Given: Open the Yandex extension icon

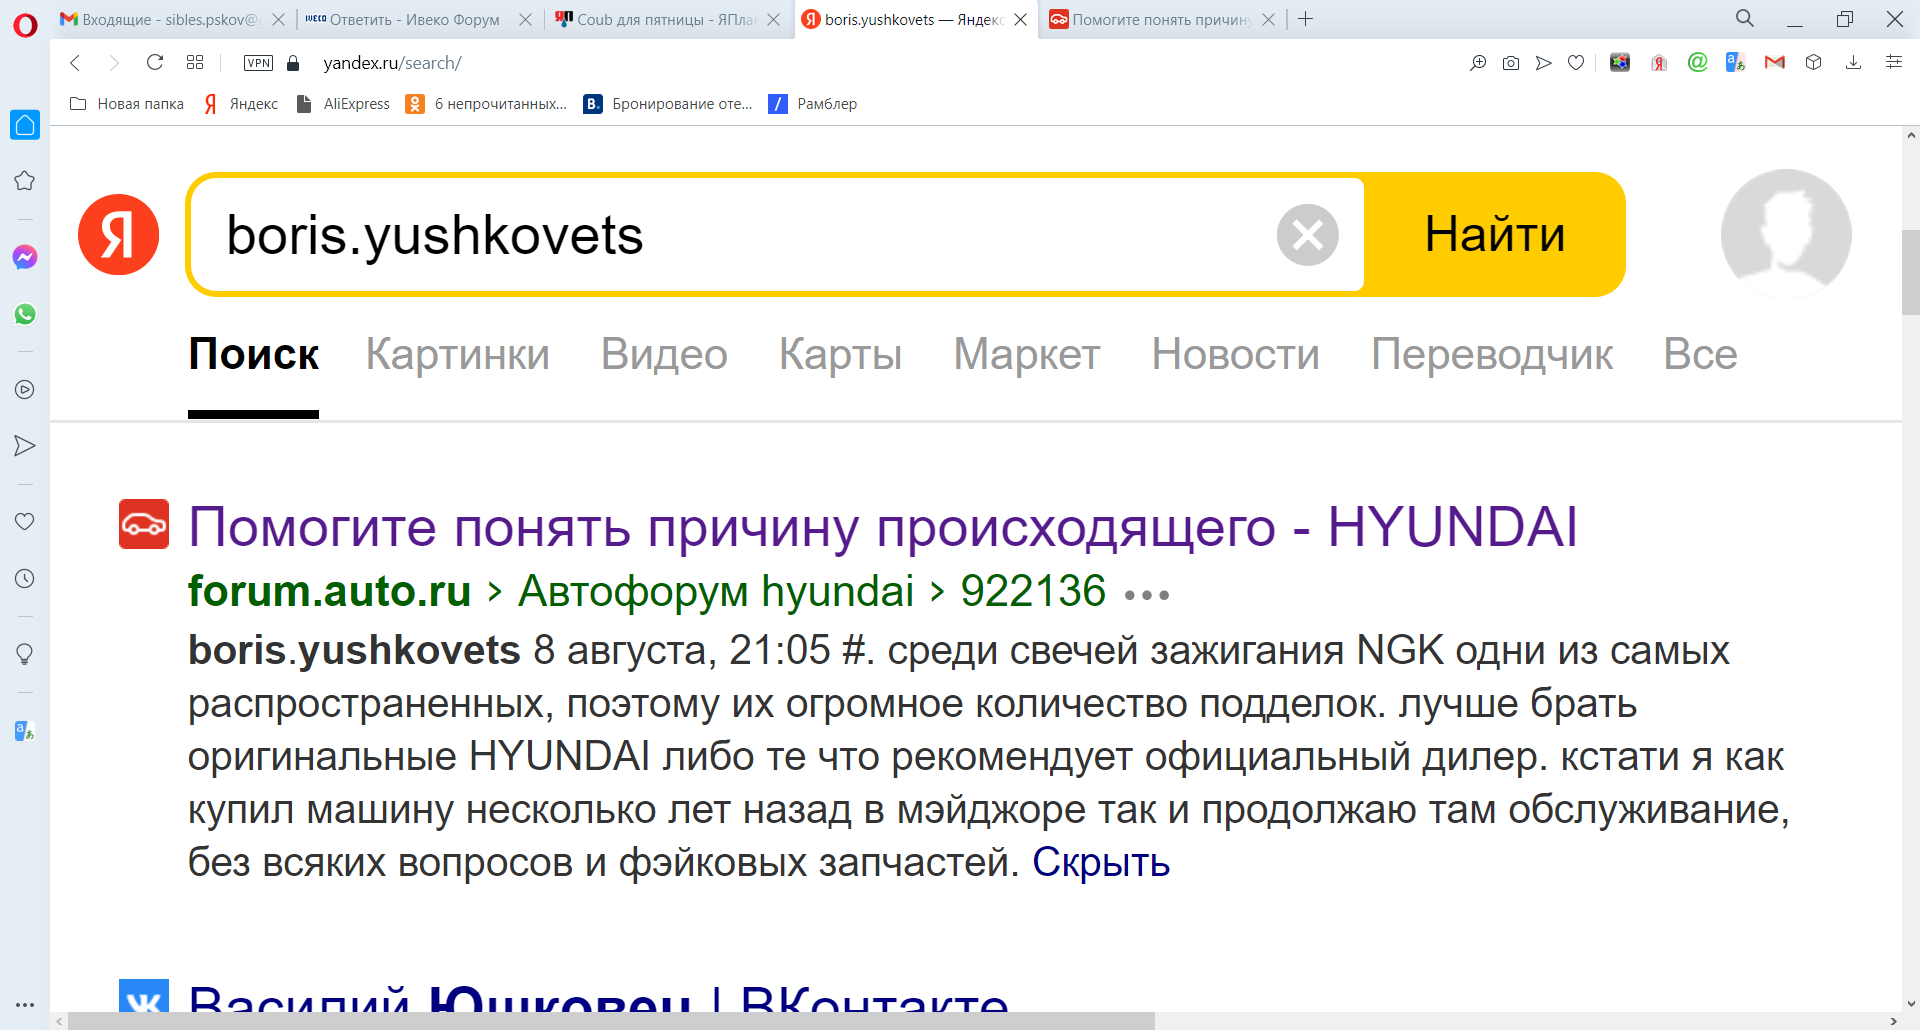Looking at the screenshot, I should click(x=1659, y=63).
